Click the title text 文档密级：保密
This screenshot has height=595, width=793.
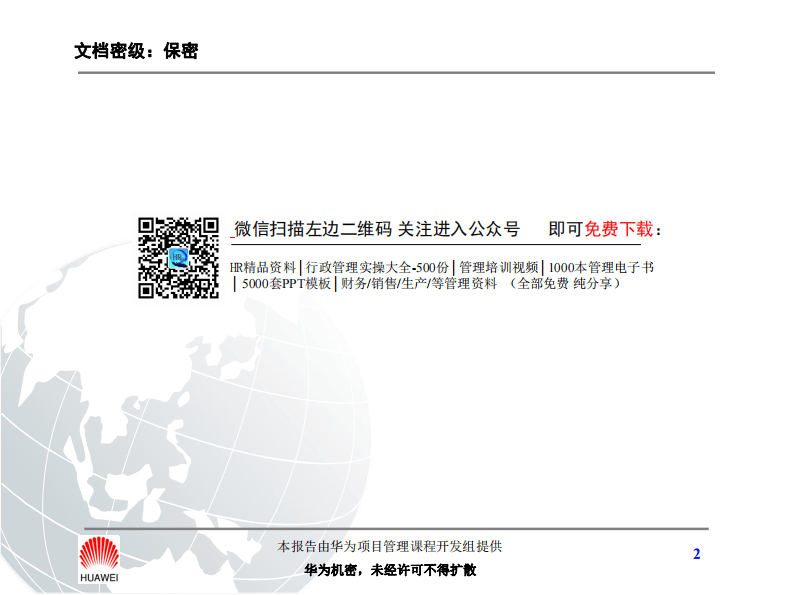coord(136,51)
